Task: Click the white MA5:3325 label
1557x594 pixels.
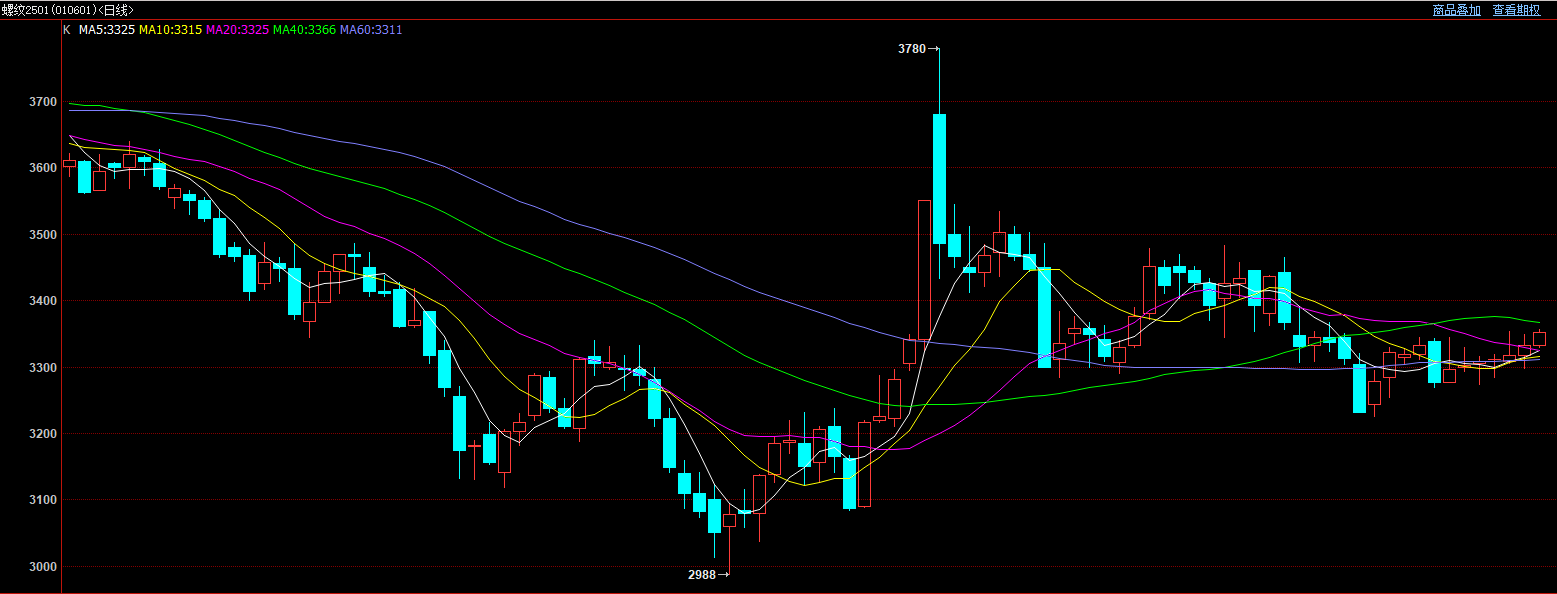Action: (107, 30)
